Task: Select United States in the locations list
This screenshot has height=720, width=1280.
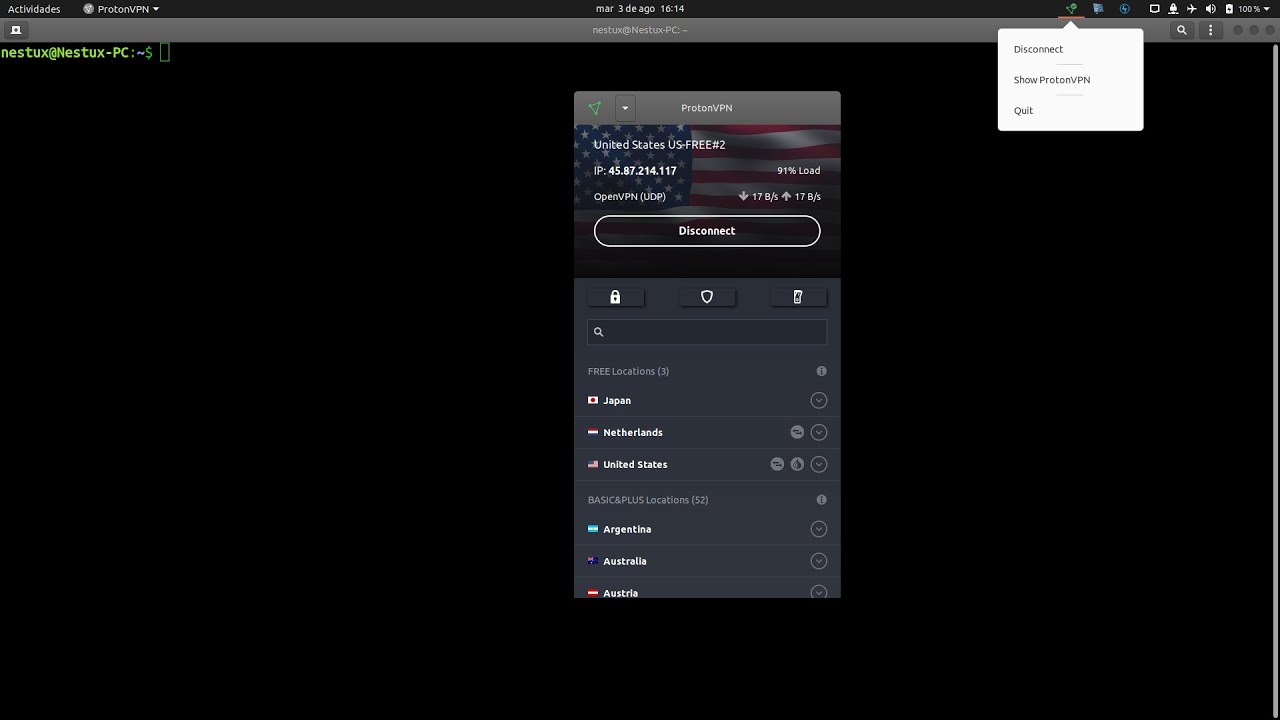Action: pyautogui.click(x=635, y=465)
